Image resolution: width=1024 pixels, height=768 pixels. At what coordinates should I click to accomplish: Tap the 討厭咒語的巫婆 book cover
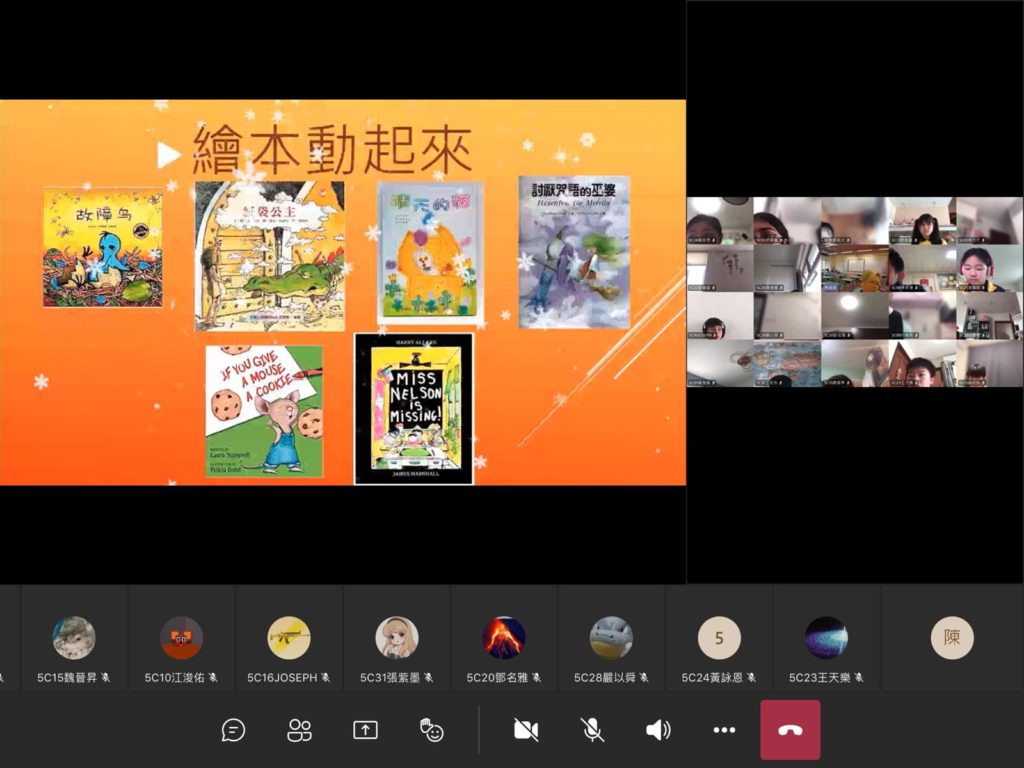point(574,252)
